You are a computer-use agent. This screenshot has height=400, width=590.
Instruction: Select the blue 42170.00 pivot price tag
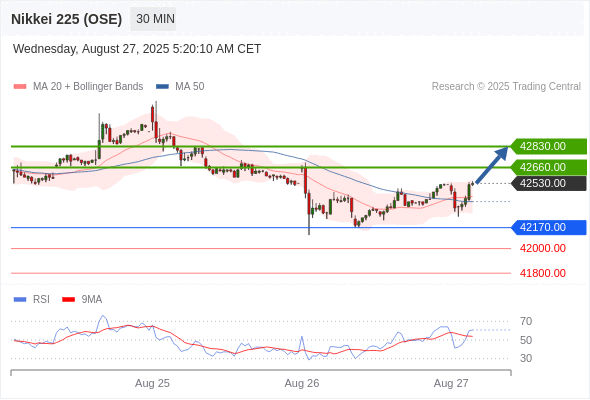549,227
